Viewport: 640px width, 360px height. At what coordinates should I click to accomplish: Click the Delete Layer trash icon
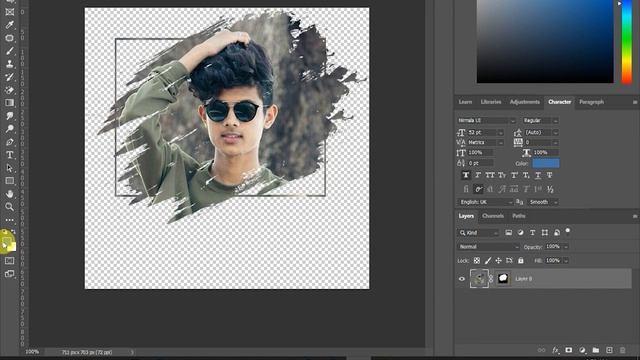coord(622,350)
